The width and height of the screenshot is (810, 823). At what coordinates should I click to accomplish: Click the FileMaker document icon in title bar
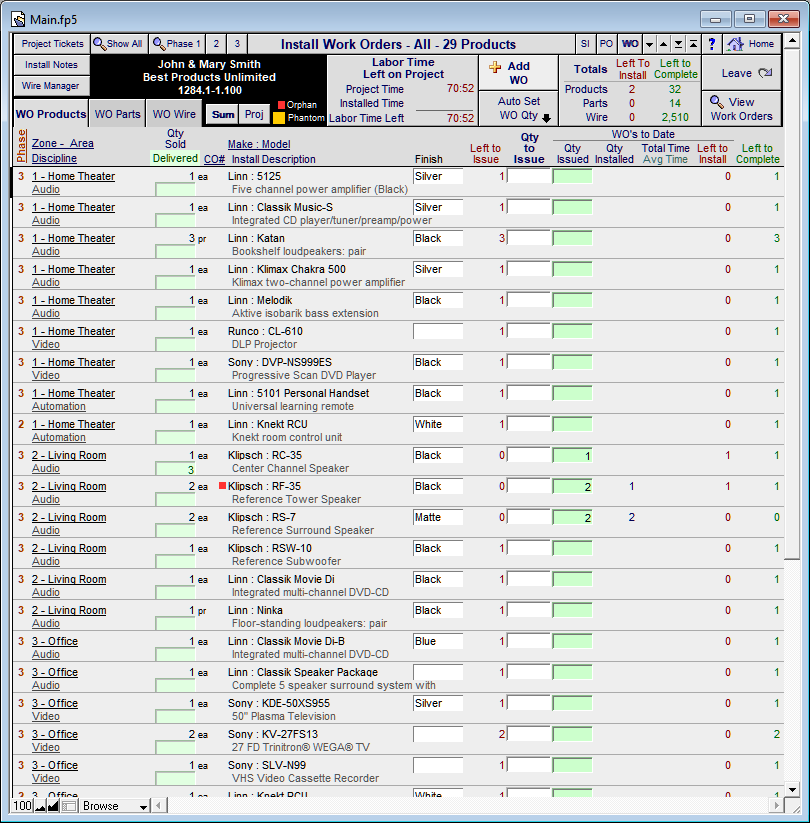pos(19,19)
